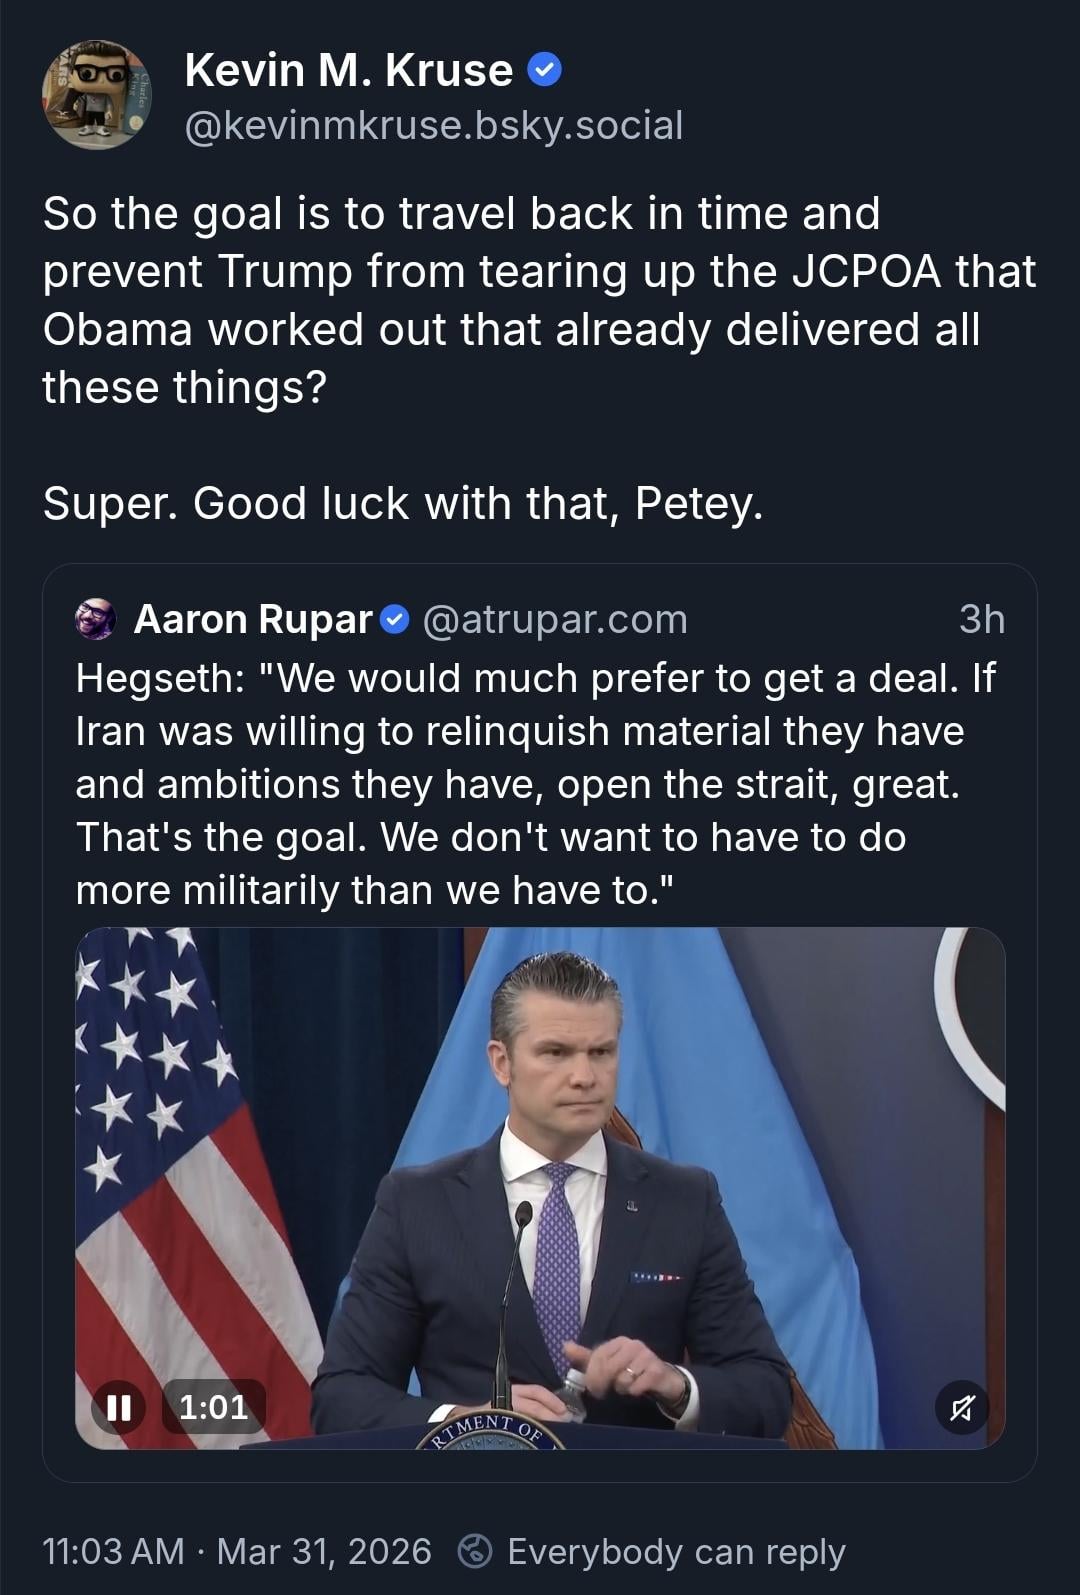This screenshot has height=1595, width=1080.
Task: Click Kevin M. Kruse's blue verified badge
Action: (x=544, y=70)
